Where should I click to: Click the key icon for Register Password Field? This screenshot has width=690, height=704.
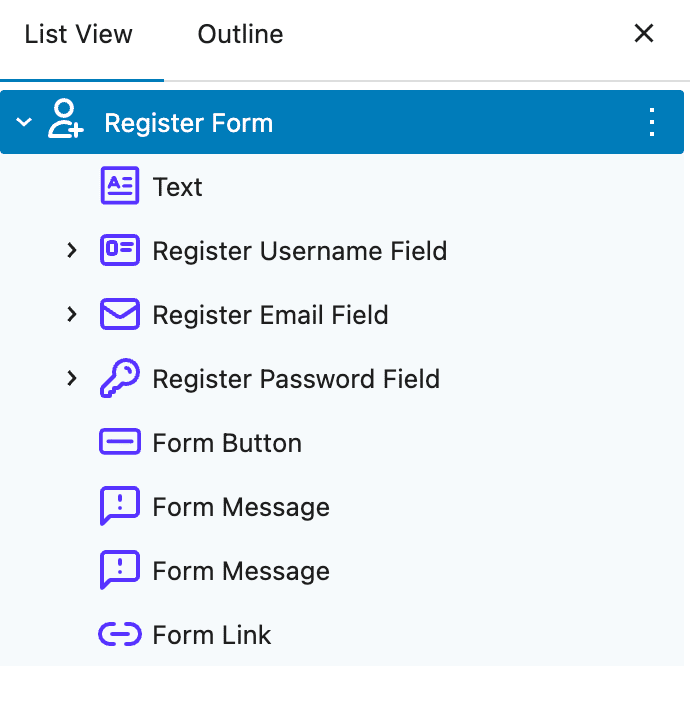[x=120, y=379]
